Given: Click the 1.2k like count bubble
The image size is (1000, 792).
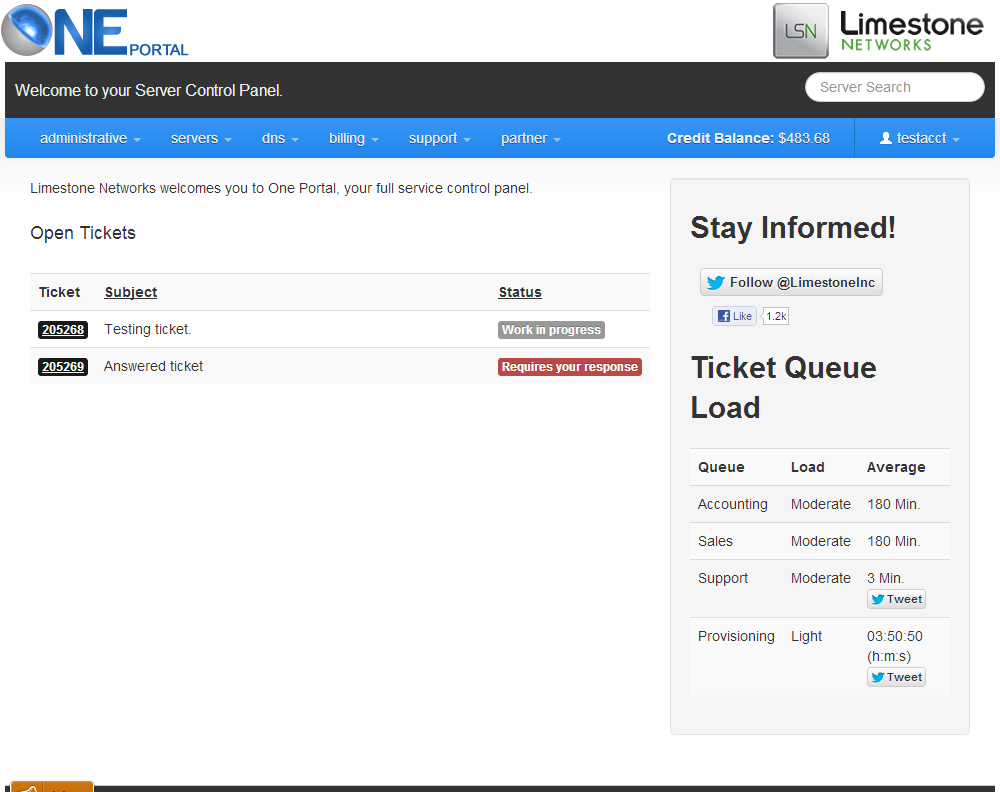Looking at the screenshot, I should tap(776, 316).
